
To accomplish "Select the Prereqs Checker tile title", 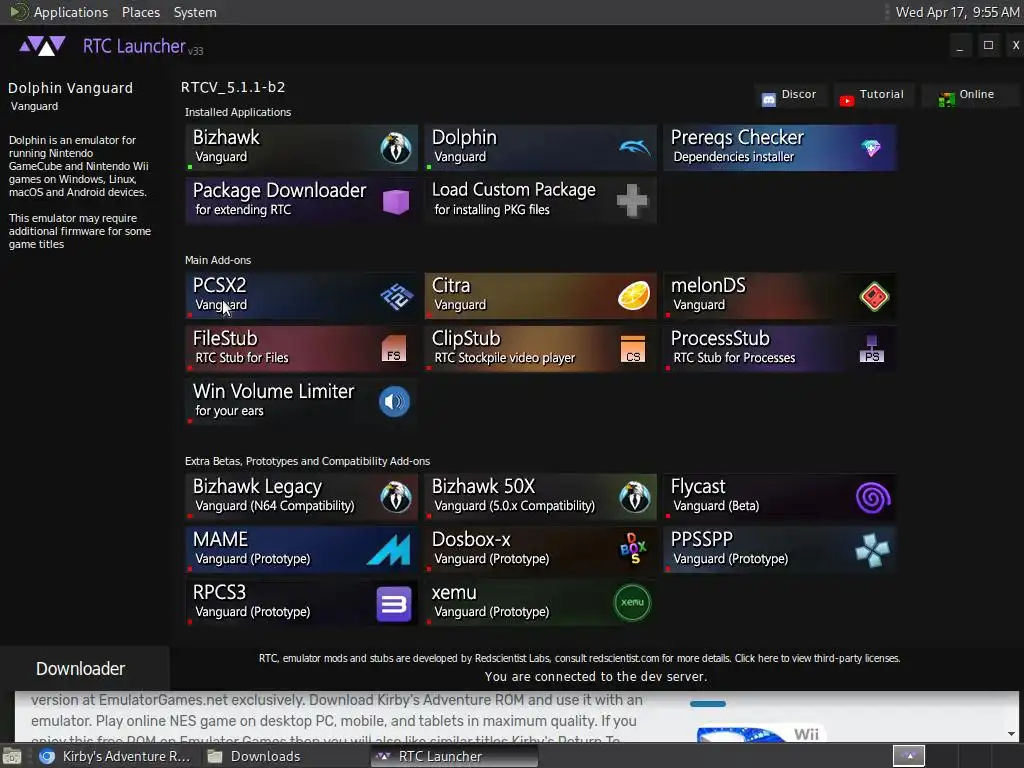I will point(737,137).
